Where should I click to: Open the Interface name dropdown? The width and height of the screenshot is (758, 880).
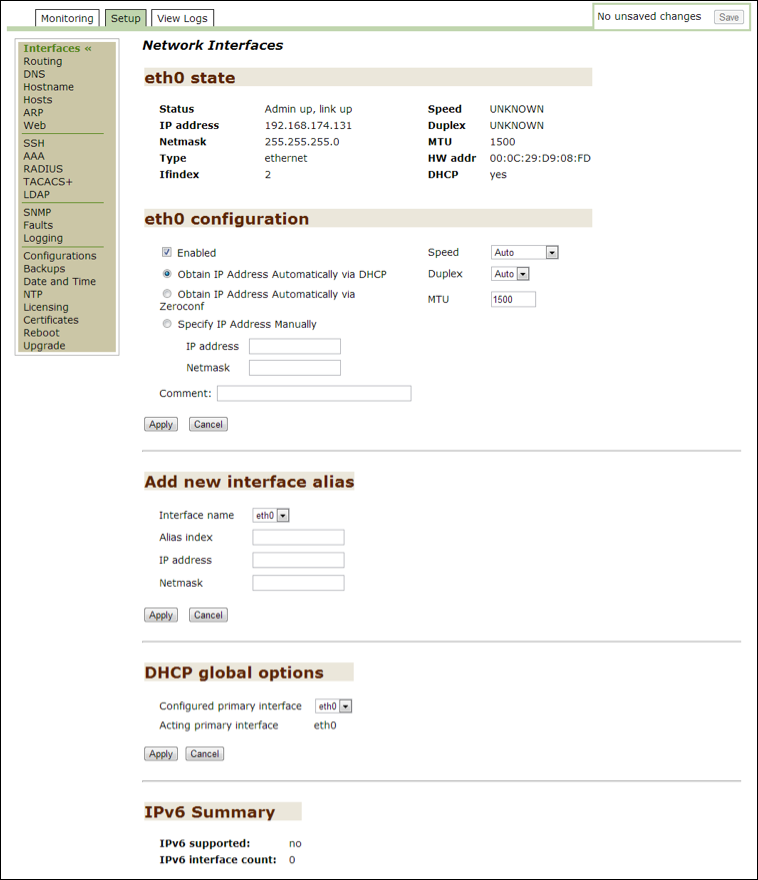coord(271,515)
